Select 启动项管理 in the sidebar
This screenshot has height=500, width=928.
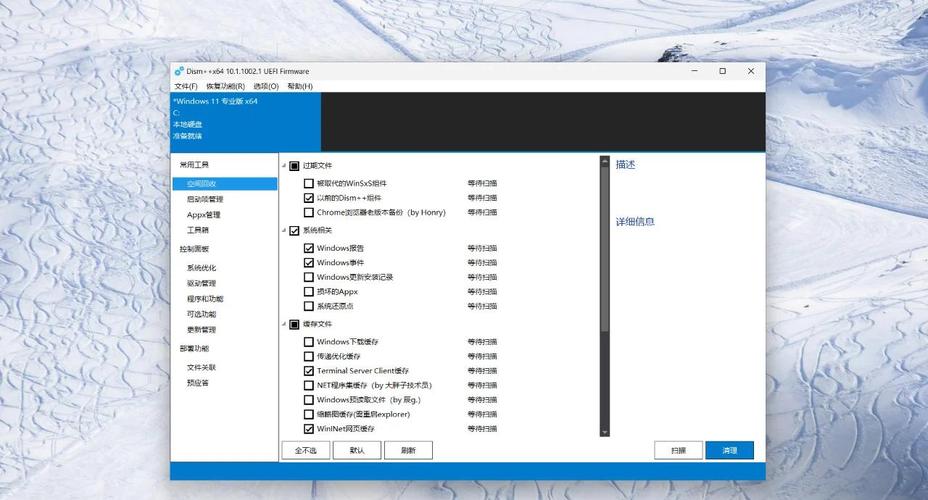click(x=205, y=199)
